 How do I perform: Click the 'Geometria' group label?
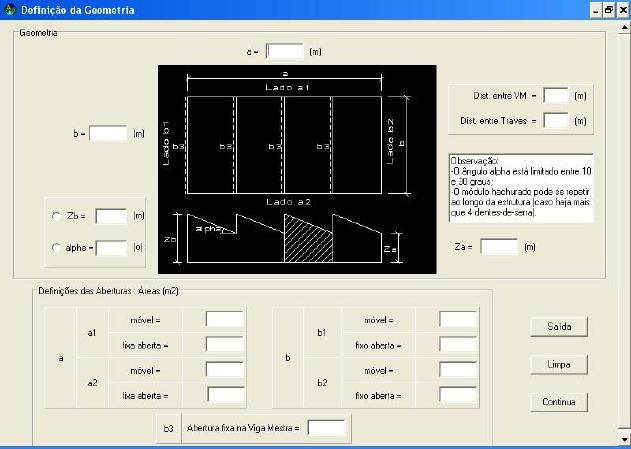pyautogui.click(x=38, y=33)
